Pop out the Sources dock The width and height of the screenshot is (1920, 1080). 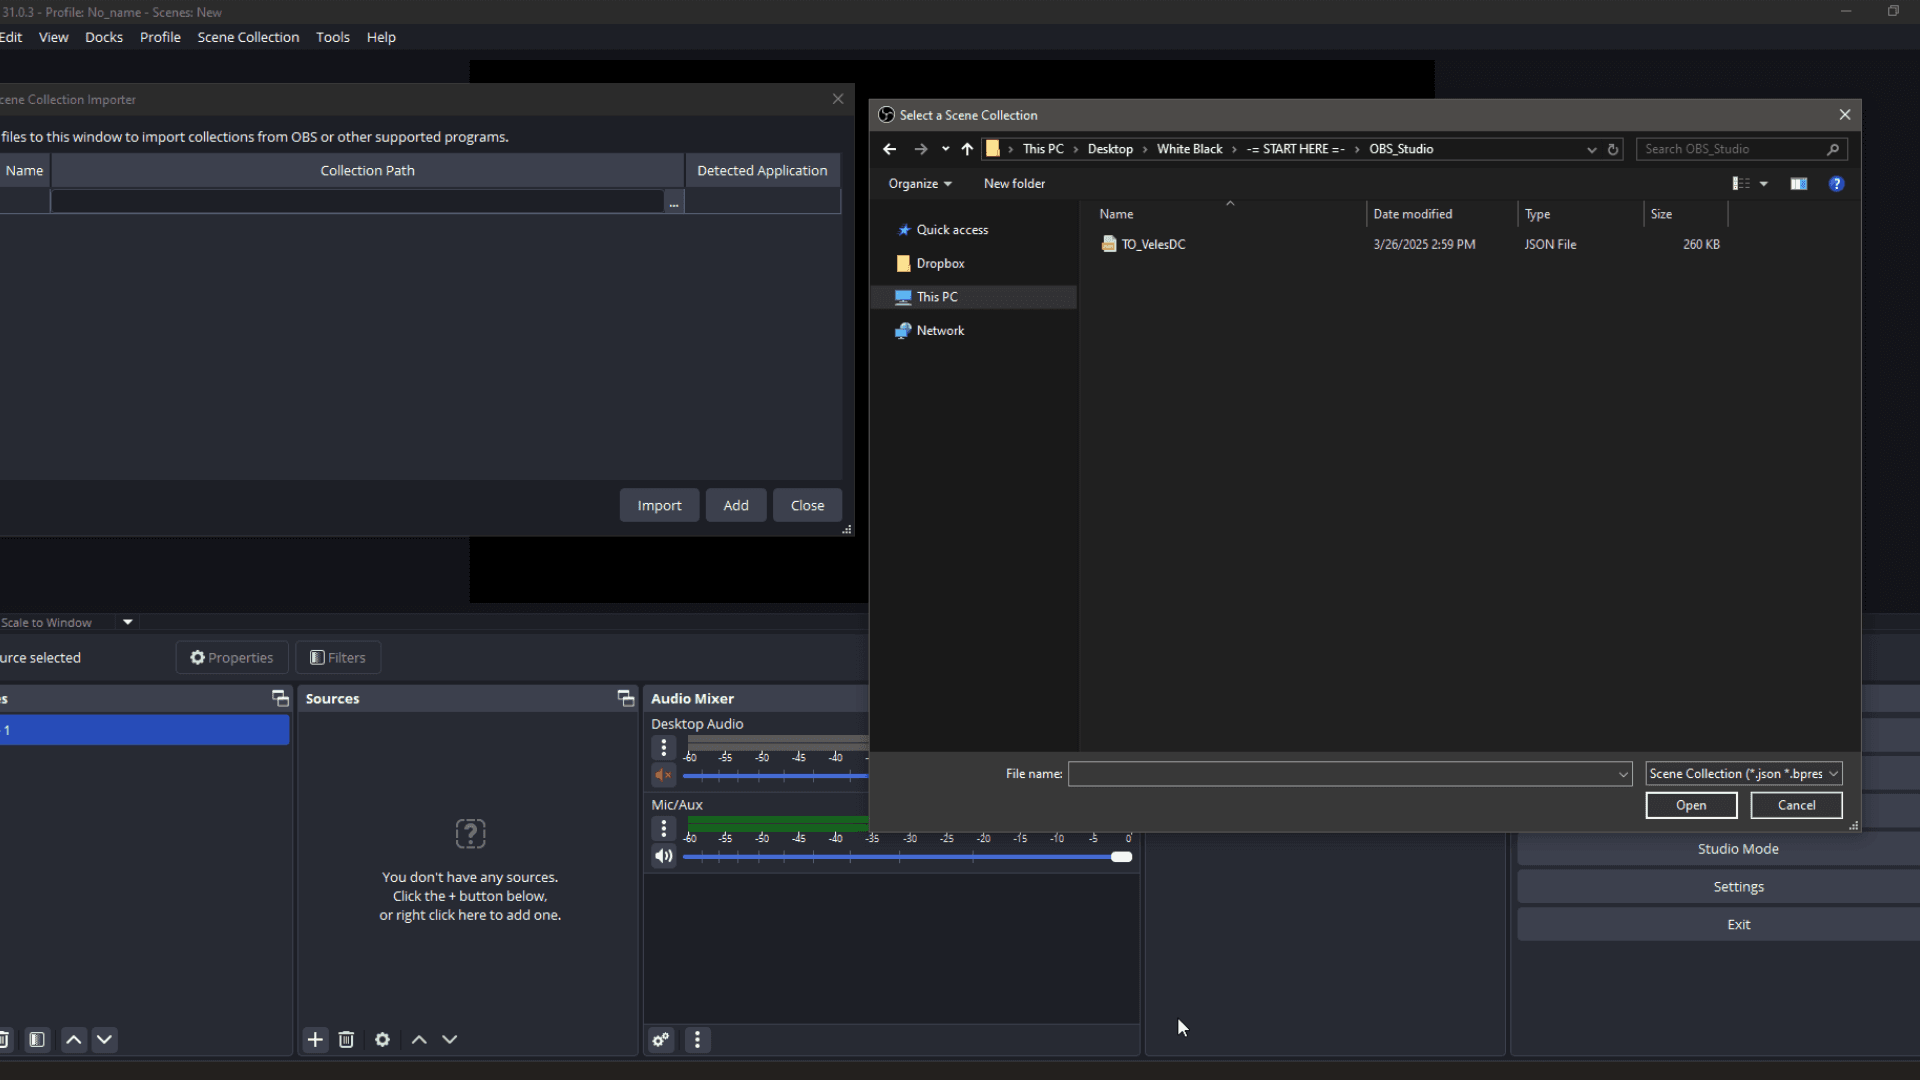[625, 699]
